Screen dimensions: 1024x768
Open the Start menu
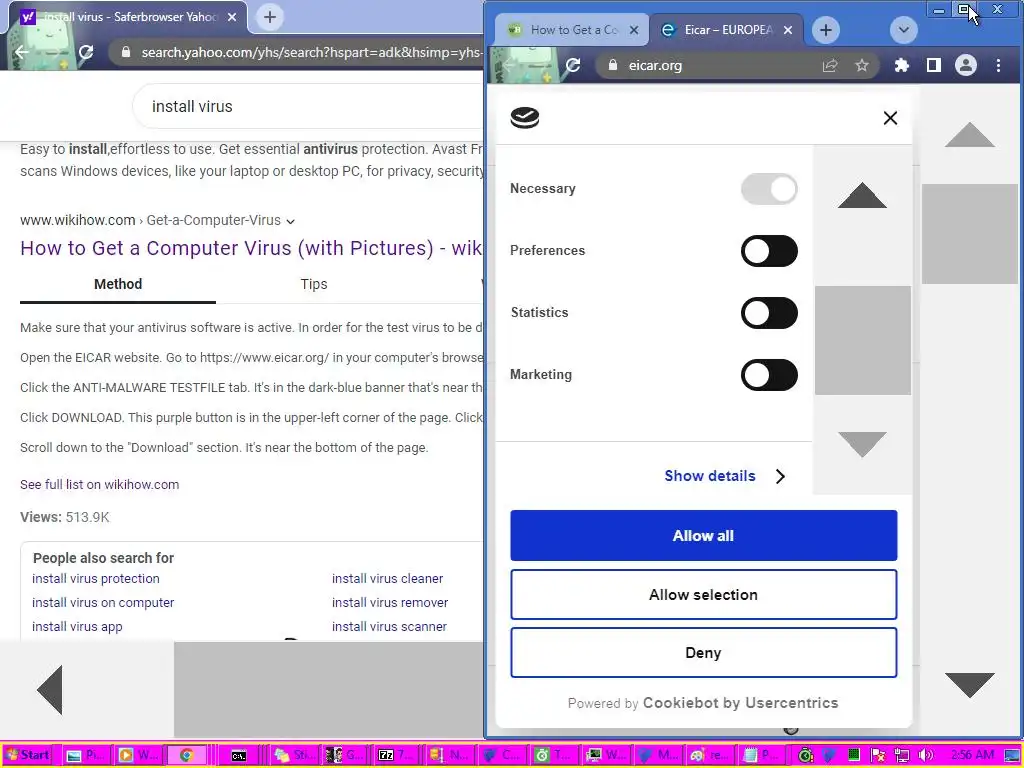click(x=27, y=755)
